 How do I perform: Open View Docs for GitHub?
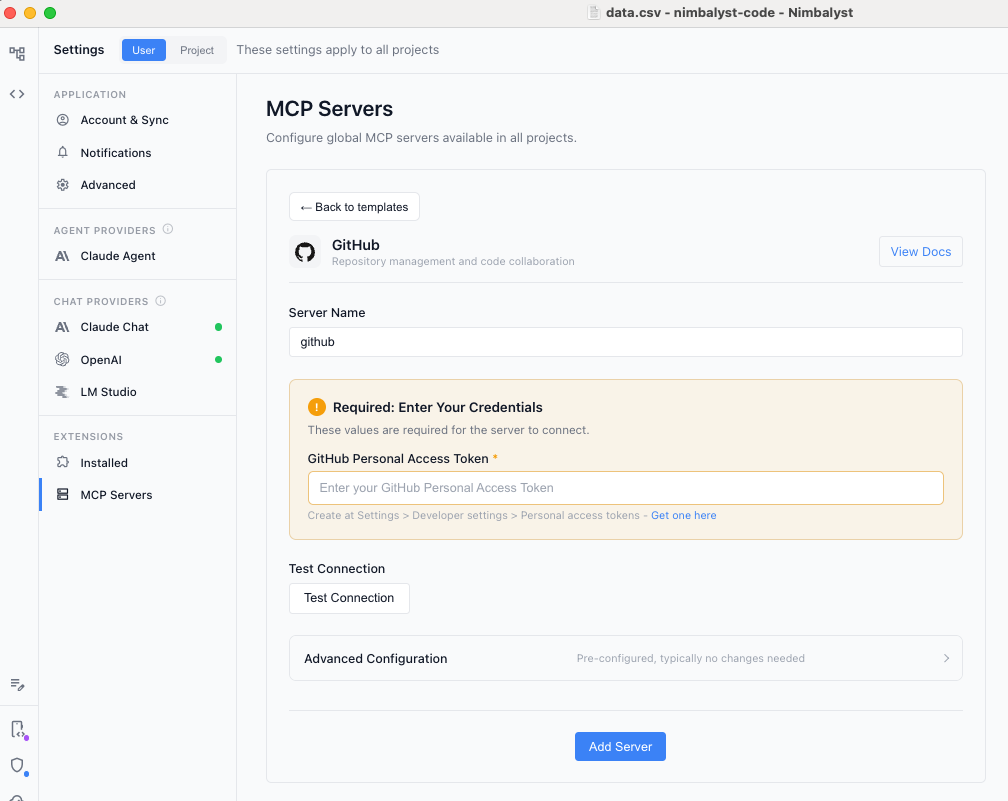[x=921, y=251]
